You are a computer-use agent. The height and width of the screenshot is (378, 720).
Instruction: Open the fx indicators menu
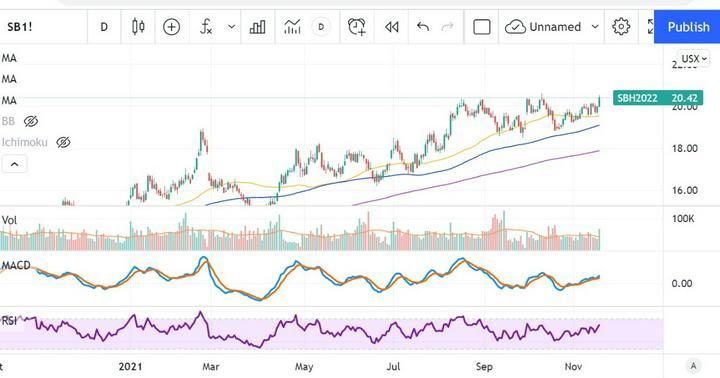point(206,27)
